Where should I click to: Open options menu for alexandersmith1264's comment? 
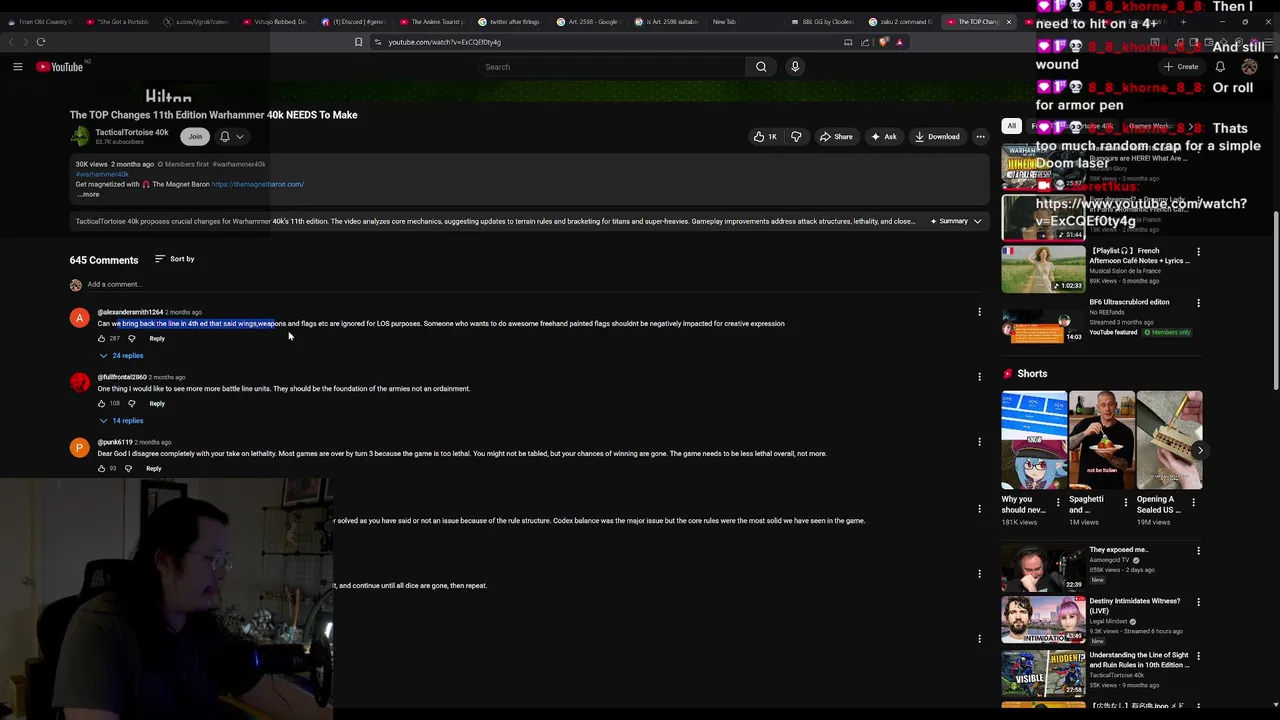[979, 312]
